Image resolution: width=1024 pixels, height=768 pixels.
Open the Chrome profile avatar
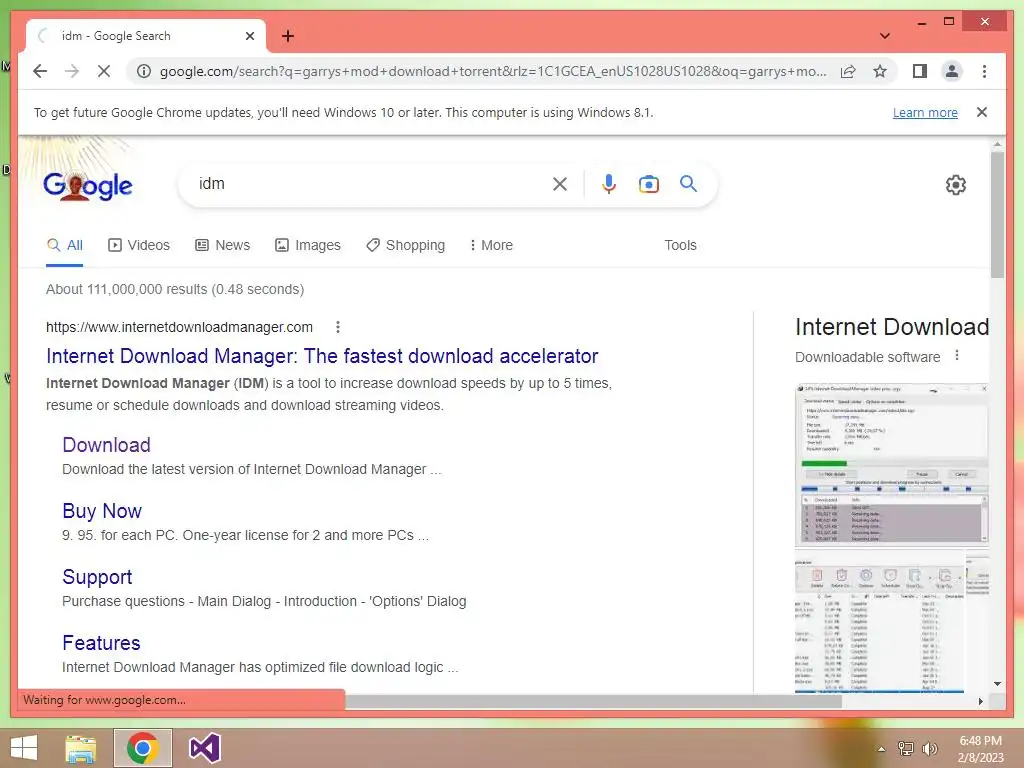click(x=952, y=71)
